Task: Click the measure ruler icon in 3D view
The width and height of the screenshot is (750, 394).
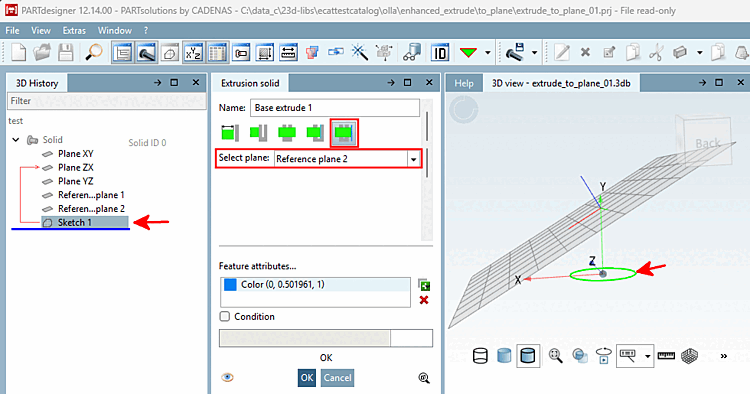Action: 666,356
